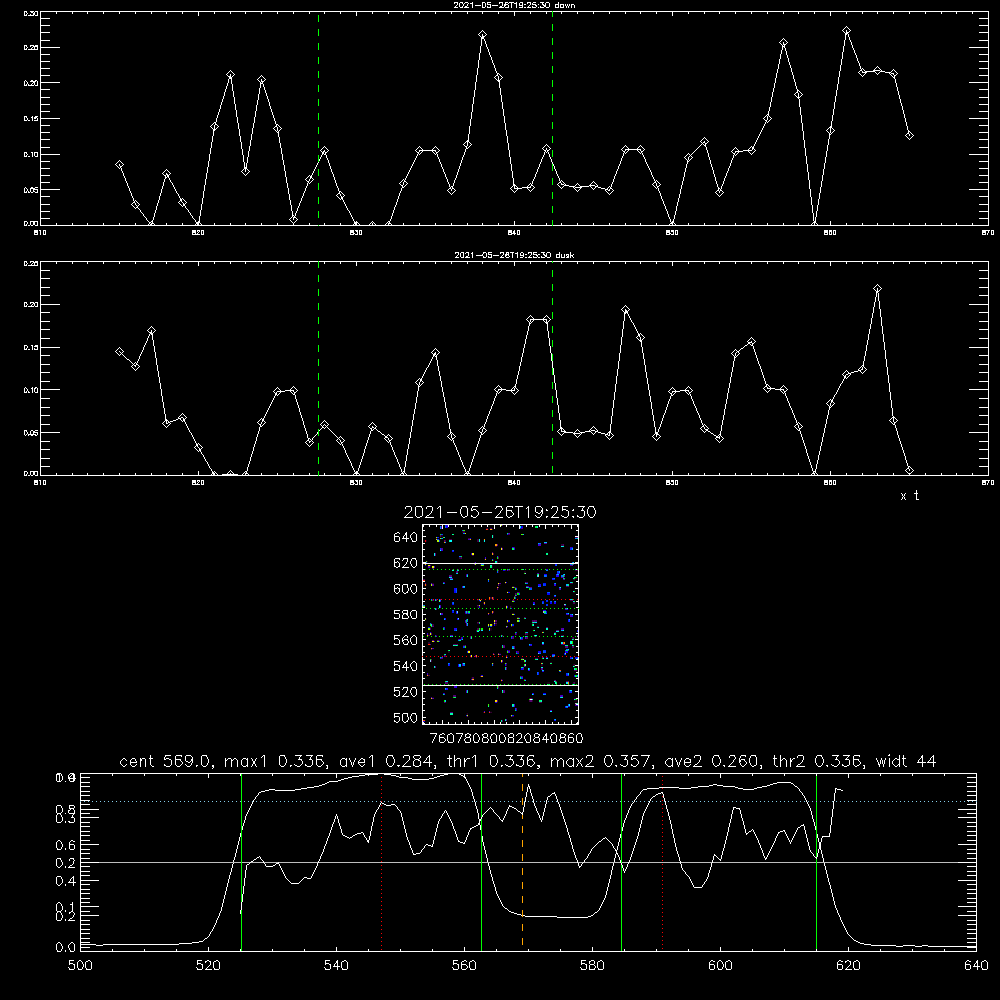Click the '600' tick label on bottom plot x-axis

point(720,966)
